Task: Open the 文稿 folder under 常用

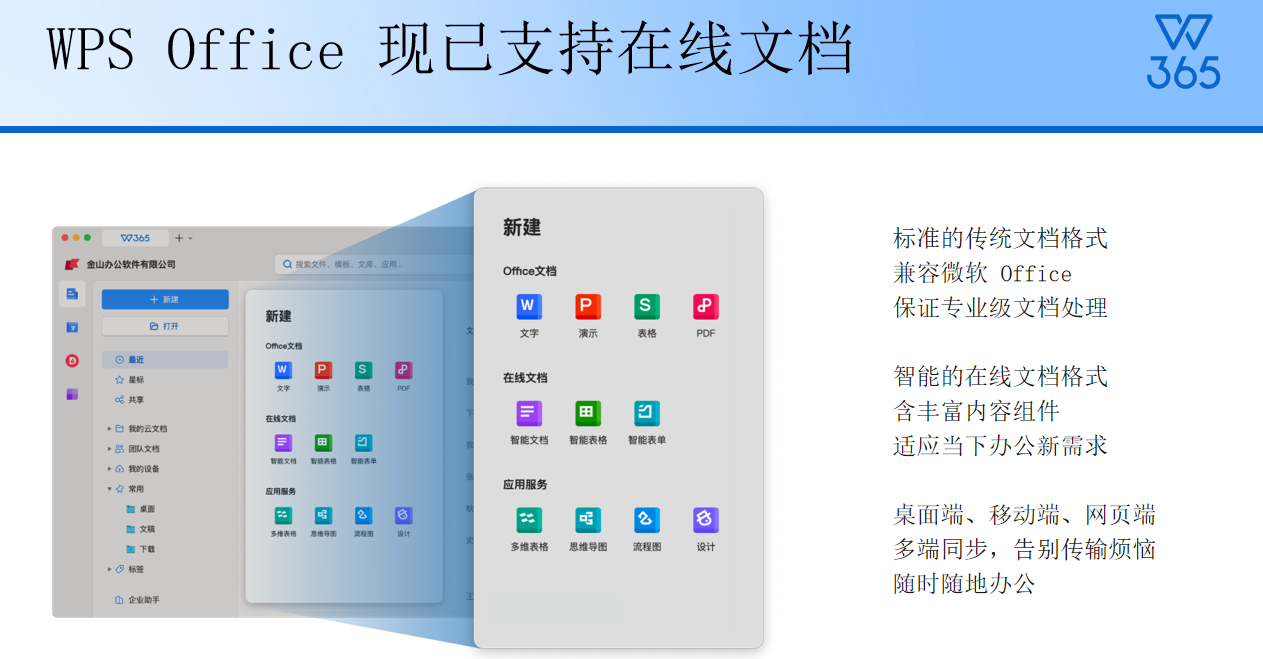Action: click(140, 529)
